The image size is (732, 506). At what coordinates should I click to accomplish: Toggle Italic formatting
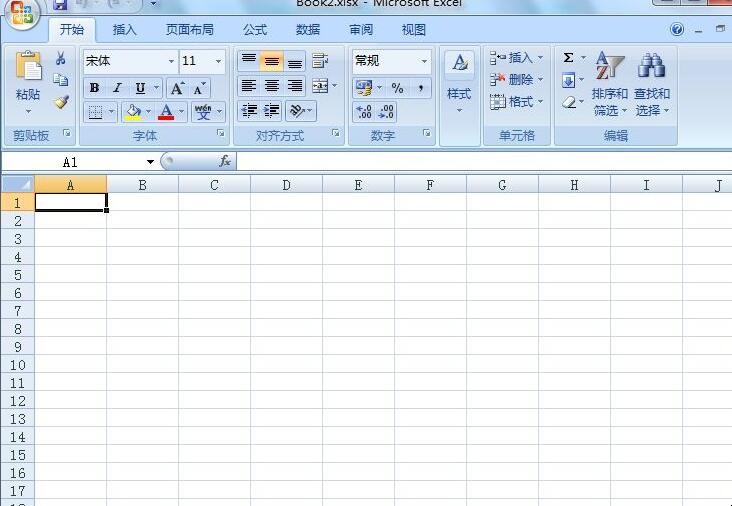[117, 88]
